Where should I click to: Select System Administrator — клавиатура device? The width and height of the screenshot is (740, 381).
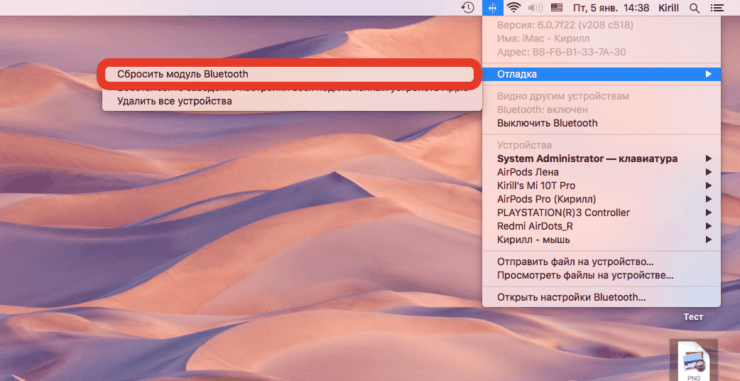tap(601, 159)
